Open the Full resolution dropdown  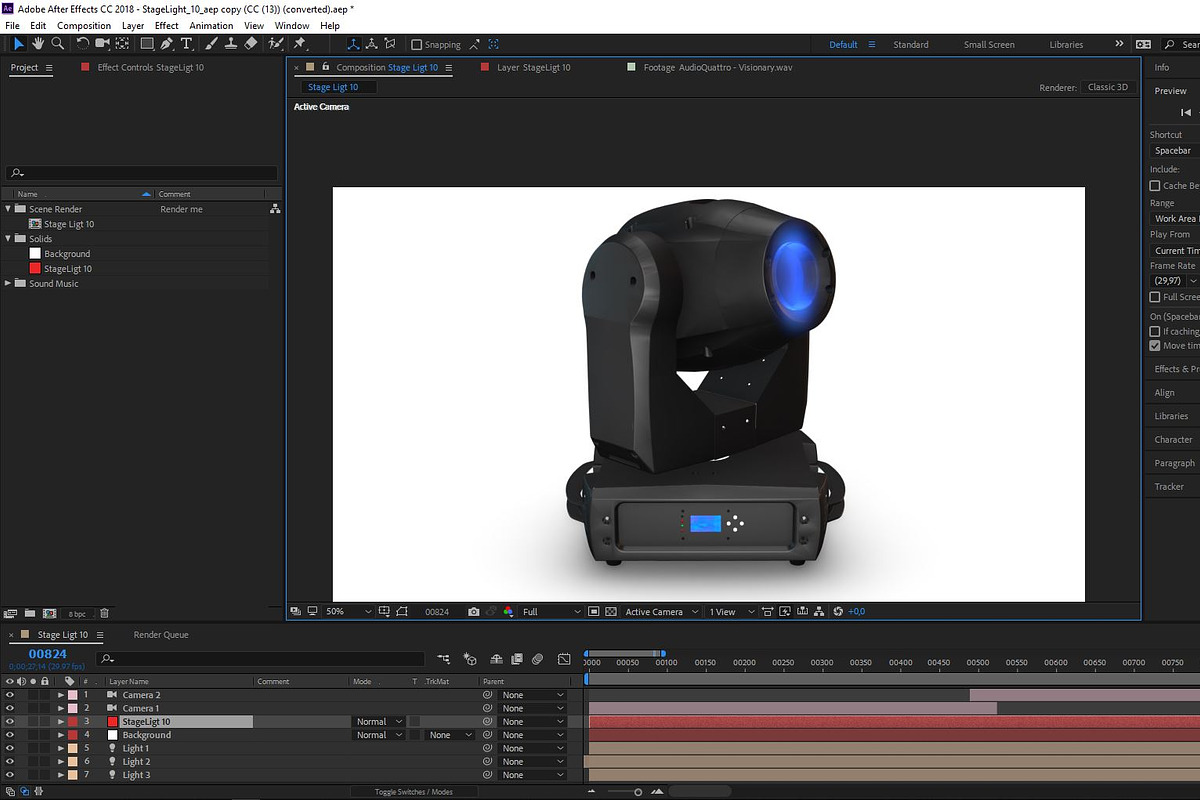551,612
